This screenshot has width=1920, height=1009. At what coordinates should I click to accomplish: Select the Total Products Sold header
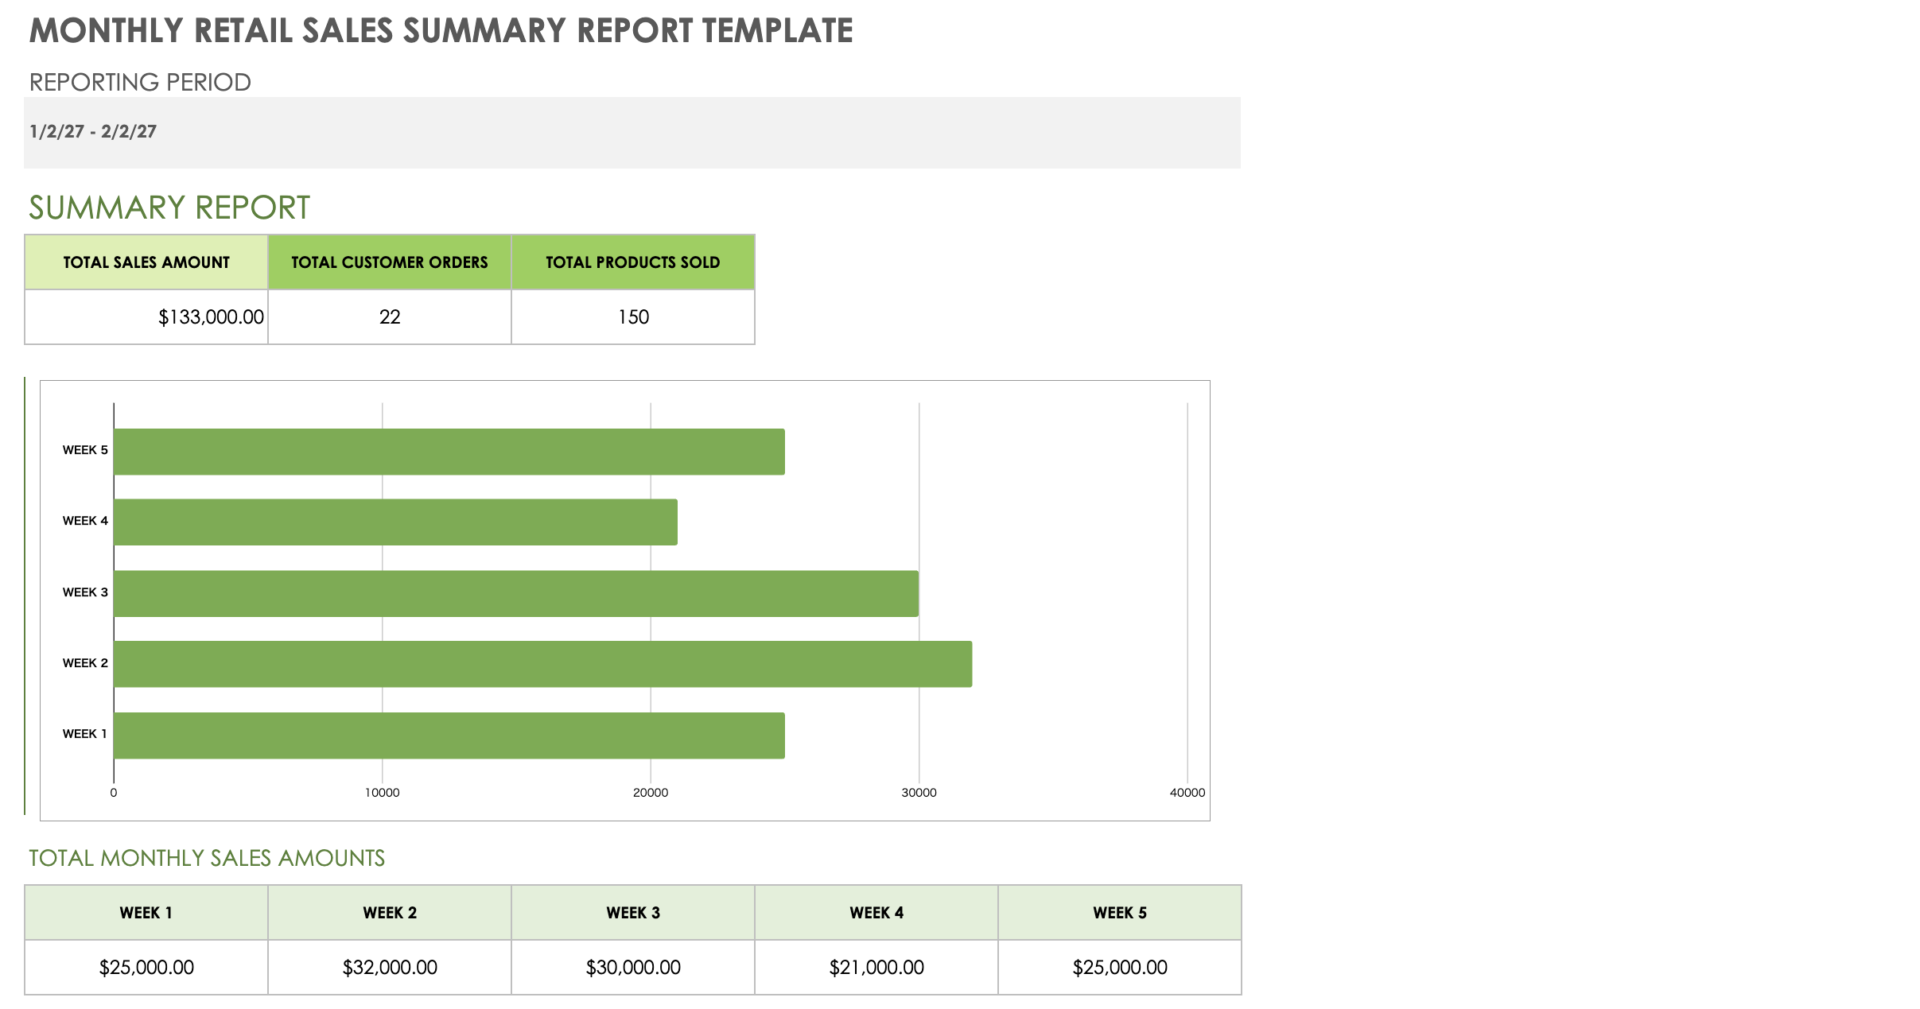[632, 261]
